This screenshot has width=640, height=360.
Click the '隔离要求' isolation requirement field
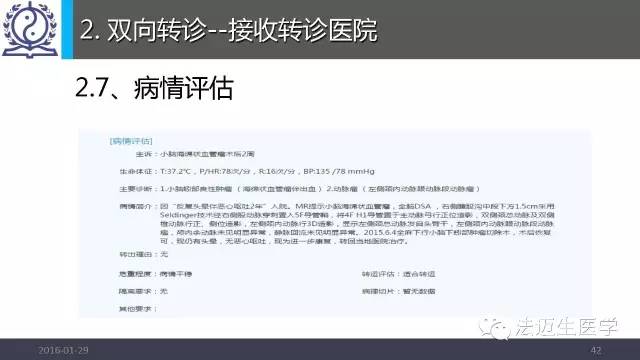tap(143, 291)
